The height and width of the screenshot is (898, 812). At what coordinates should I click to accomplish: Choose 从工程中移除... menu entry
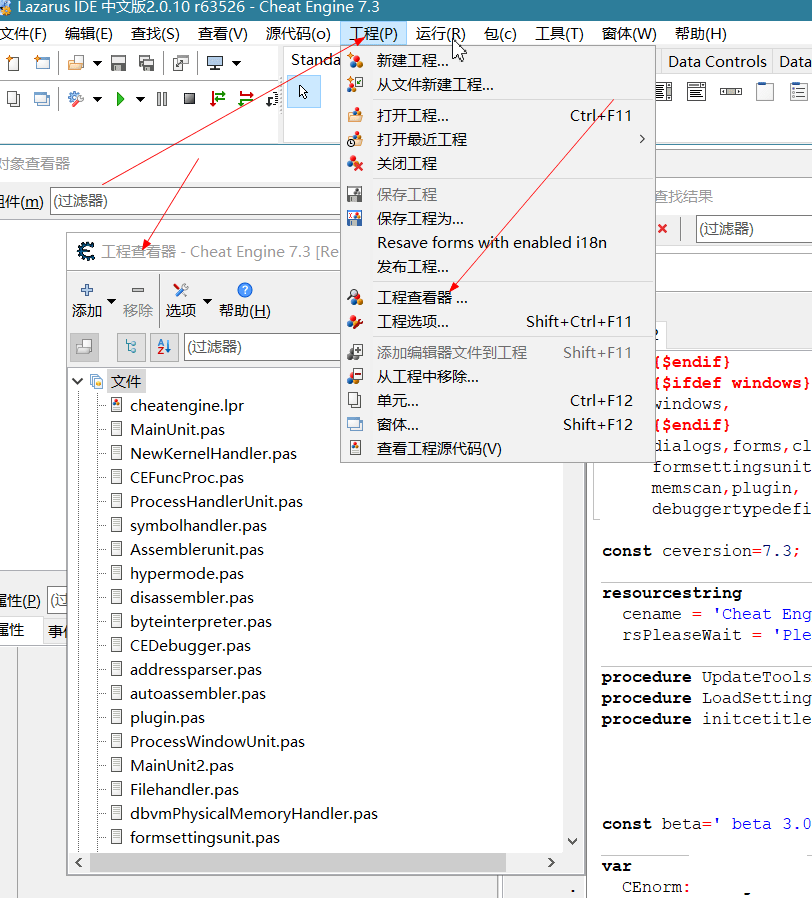[498, 377]
